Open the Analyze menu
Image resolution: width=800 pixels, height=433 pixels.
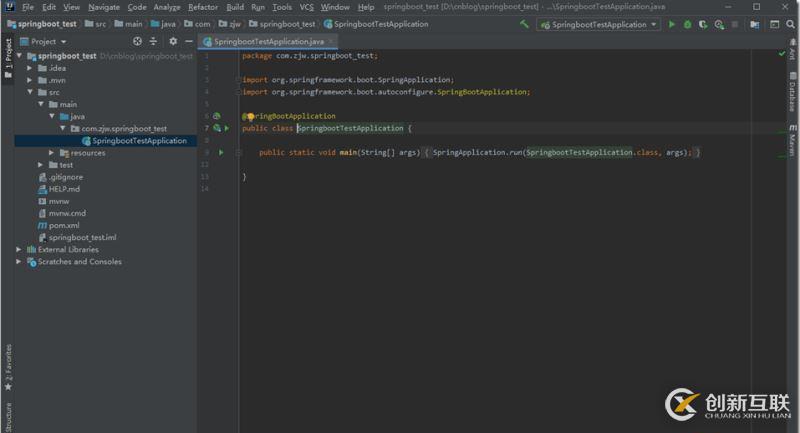167,7
